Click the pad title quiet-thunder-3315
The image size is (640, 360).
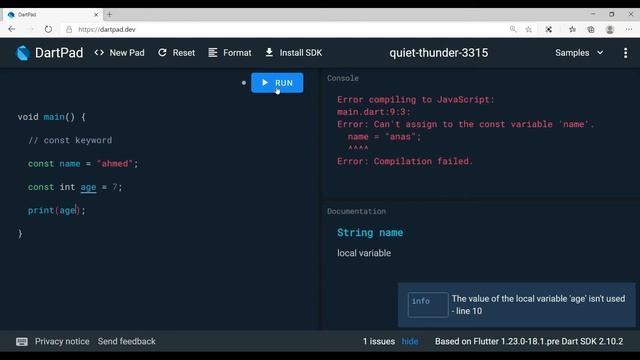438,53
